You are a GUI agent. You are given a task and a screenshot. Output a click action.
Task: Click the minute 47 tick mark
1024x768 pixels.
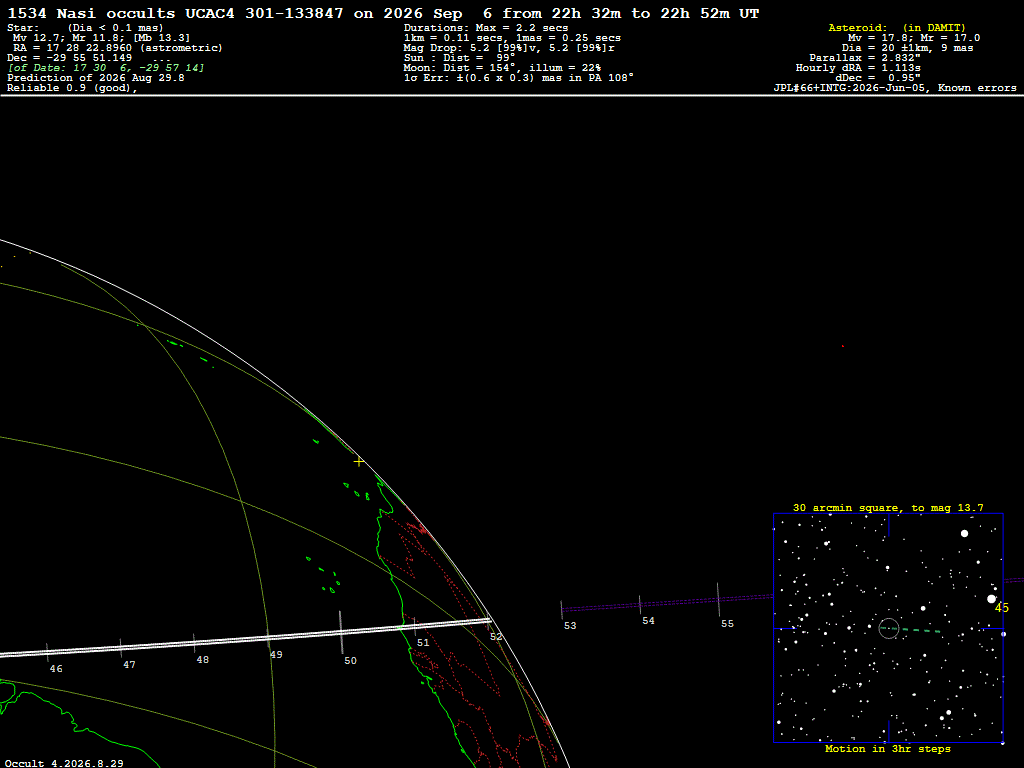121,648
